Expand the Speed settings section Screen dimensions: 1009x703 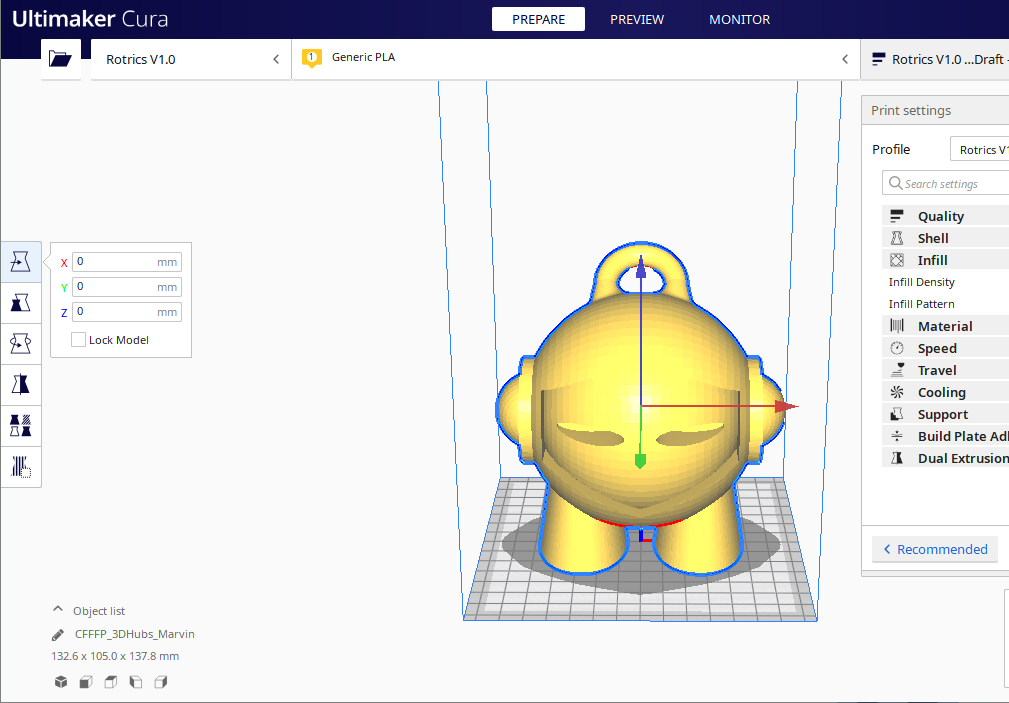point(945,348)
